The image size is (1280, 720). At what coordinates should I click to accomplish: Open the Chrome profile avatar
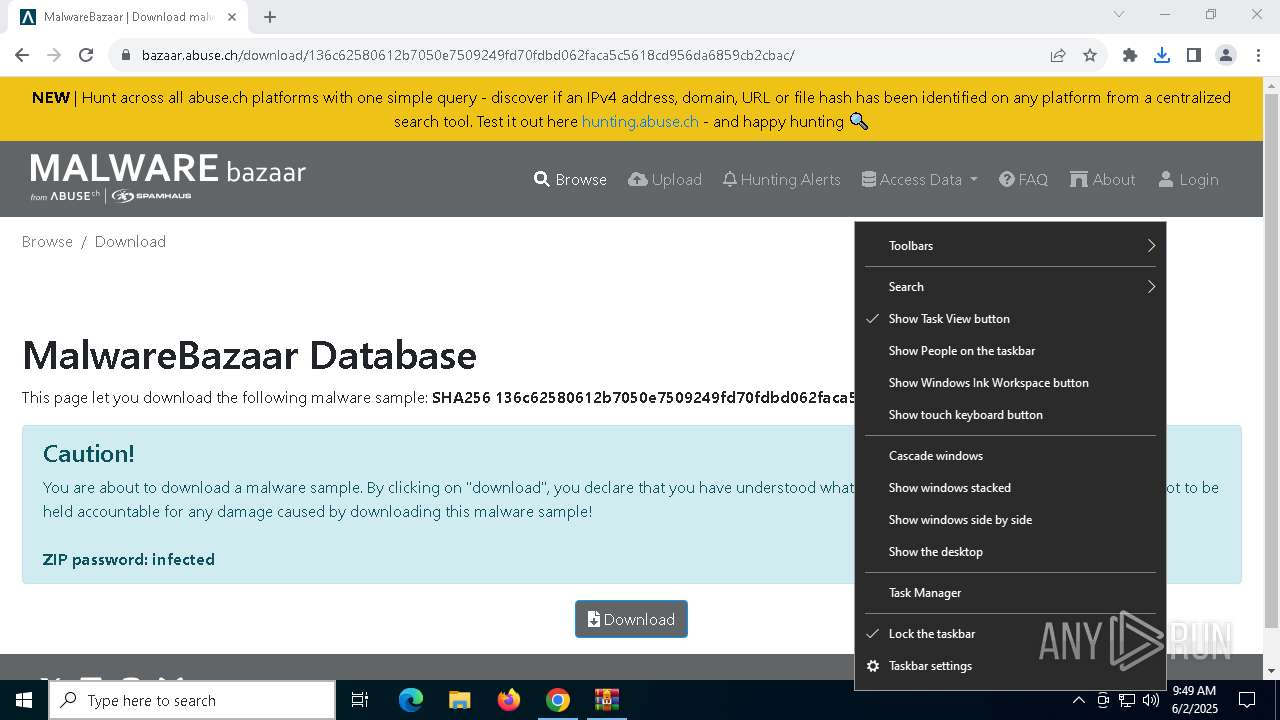1226,55
